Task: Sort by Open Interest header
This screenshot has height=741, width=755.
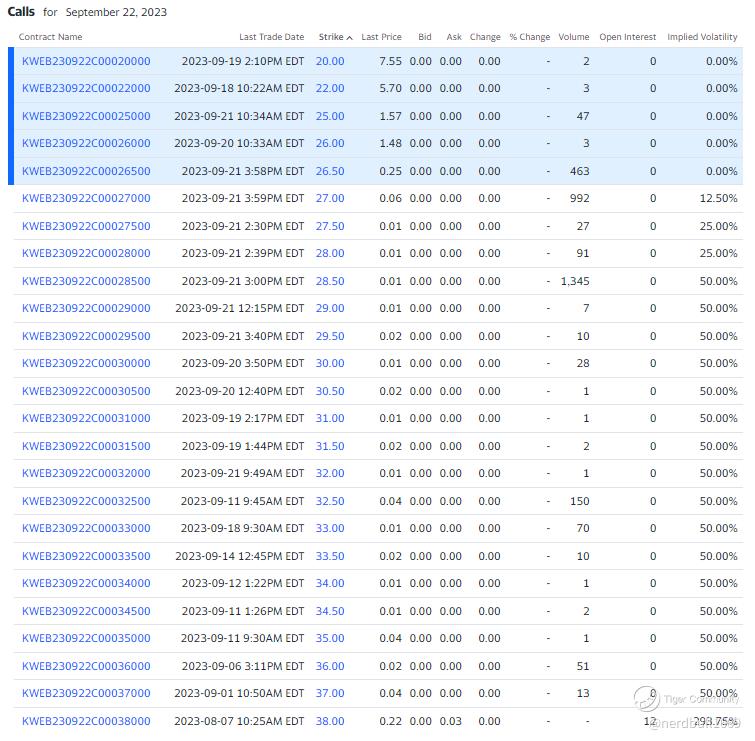Action: click(628, 37)
